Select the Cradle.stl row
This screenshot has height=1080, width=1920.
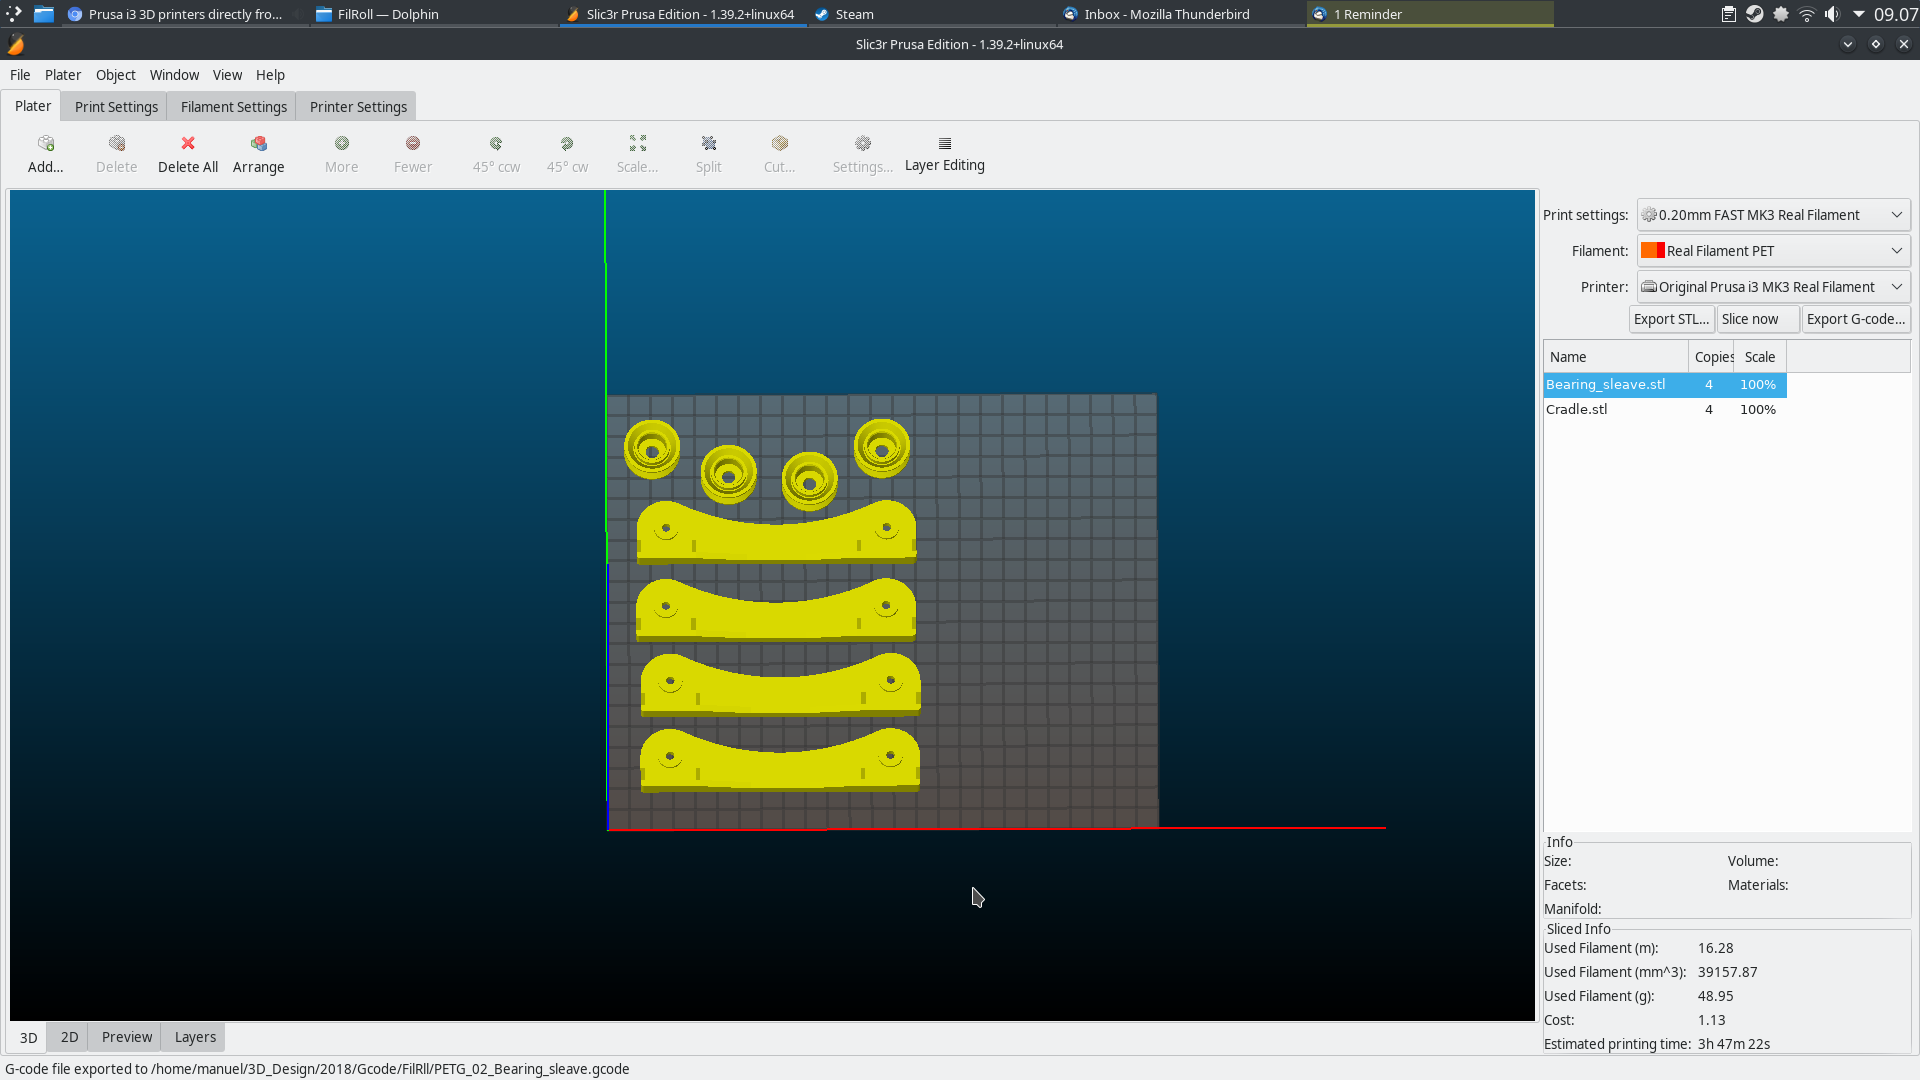[x=1665, y=410]
